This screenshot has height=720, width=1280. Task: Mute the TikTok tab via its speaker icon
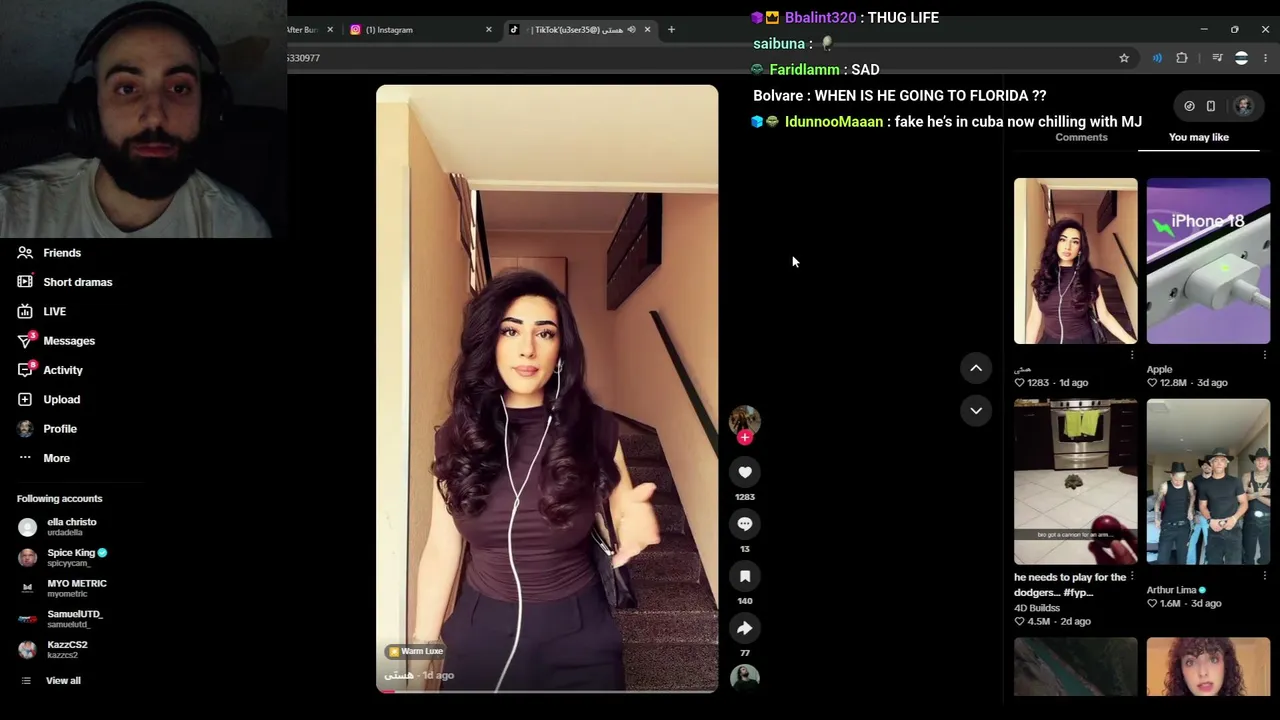click(631, 30)
